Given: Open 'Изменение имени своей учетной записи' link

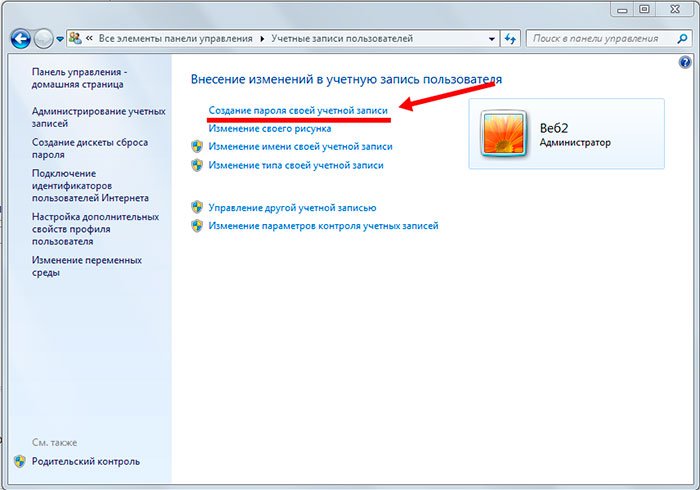Looking at the screenshot, I should [x=300, y=146].
